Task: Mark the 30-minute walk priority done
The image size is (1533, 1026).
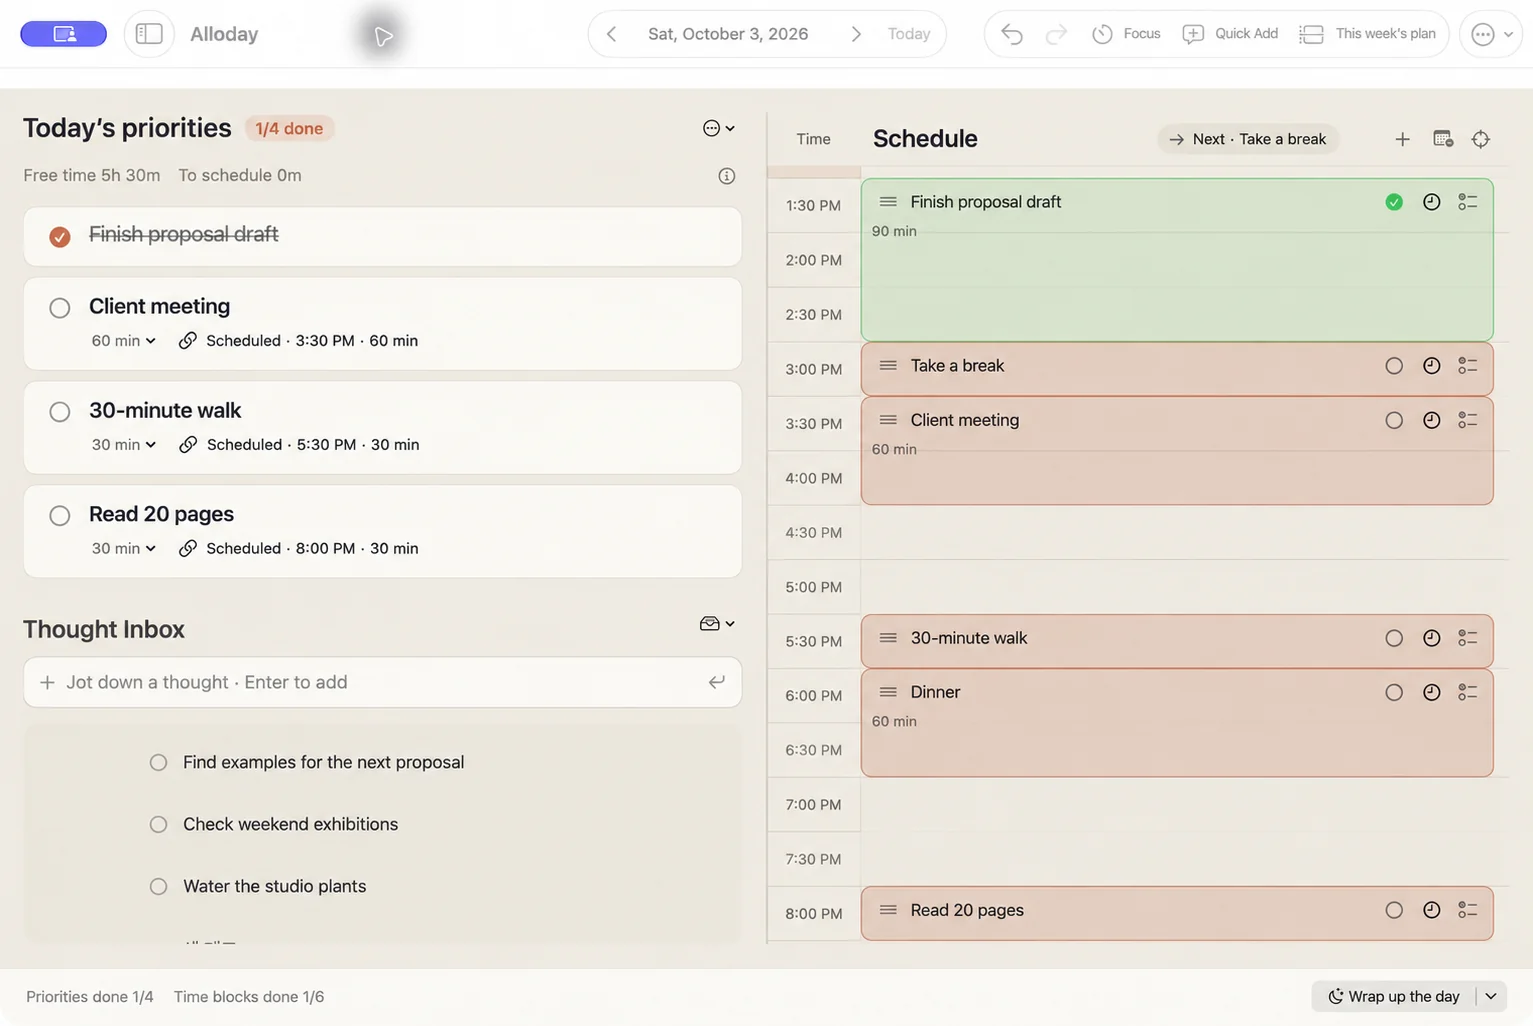Action: (60, 412)
